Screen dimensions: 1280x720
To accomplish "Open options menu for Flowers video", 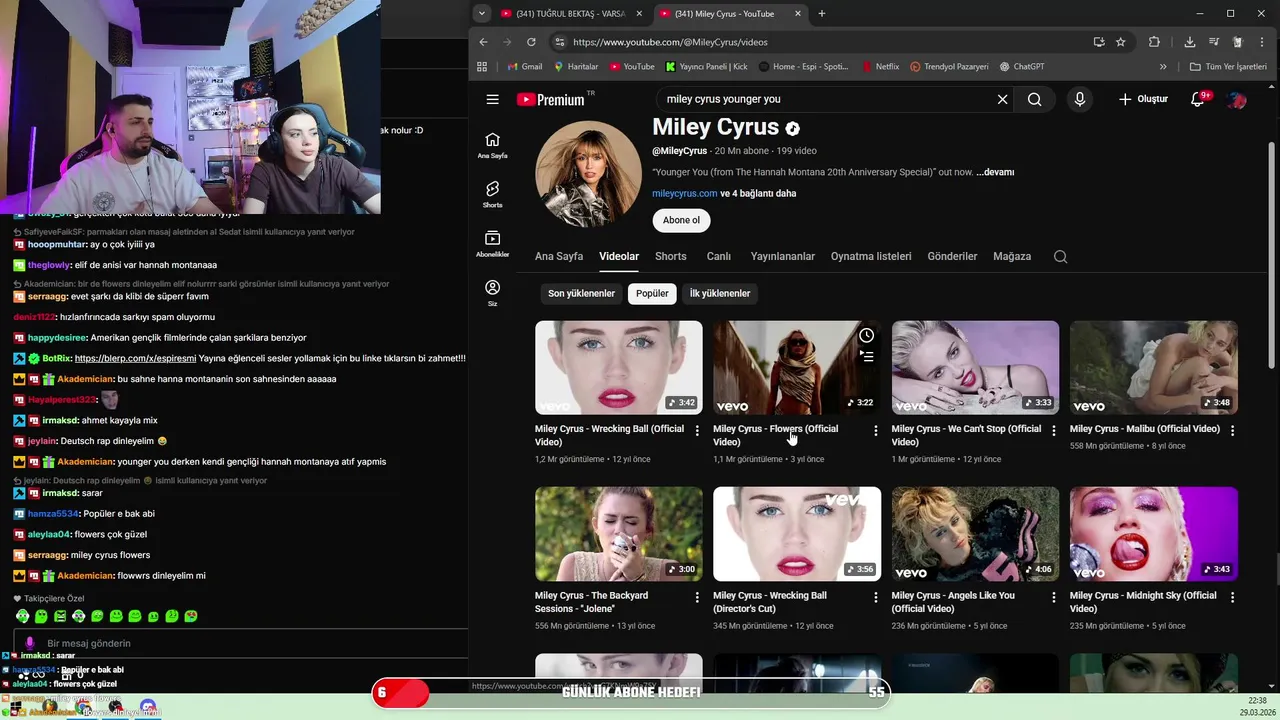I will (x=875, y=430).
